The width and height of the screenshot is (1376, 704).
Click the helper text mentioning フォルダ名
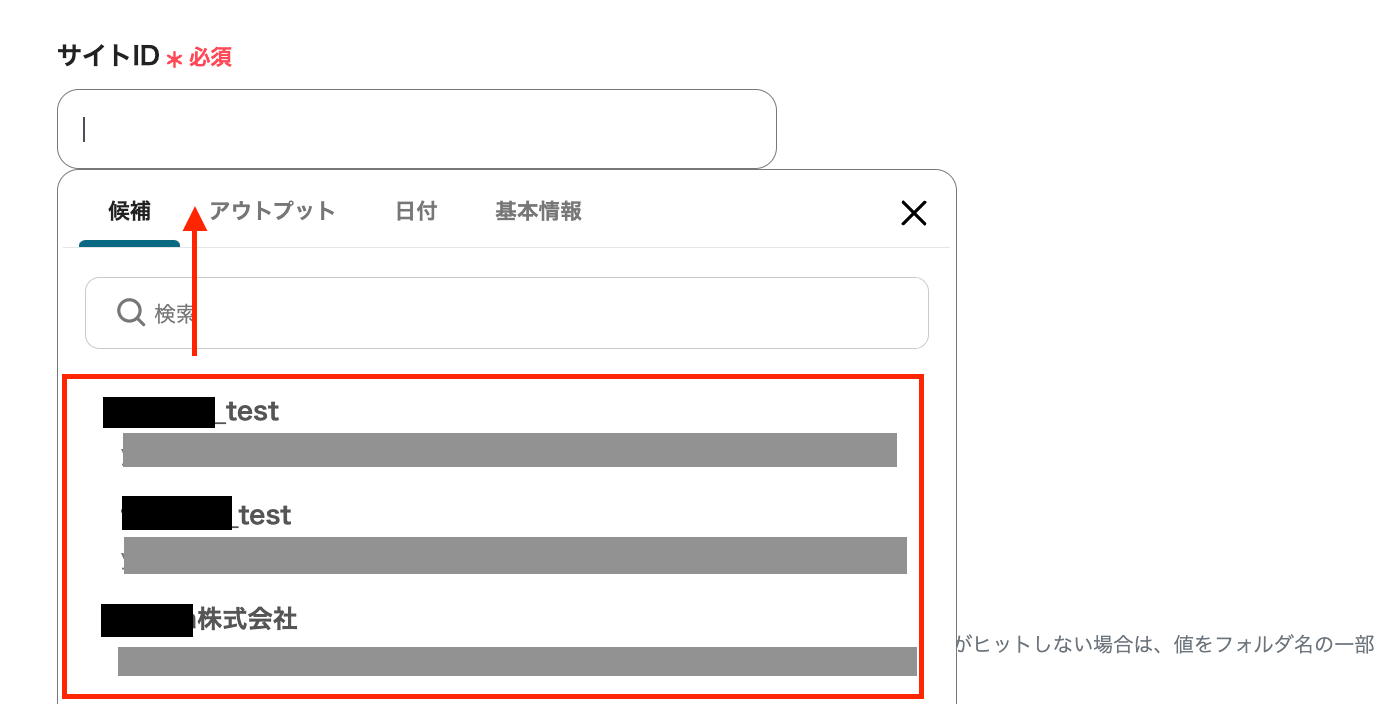tap(1165, 645)
